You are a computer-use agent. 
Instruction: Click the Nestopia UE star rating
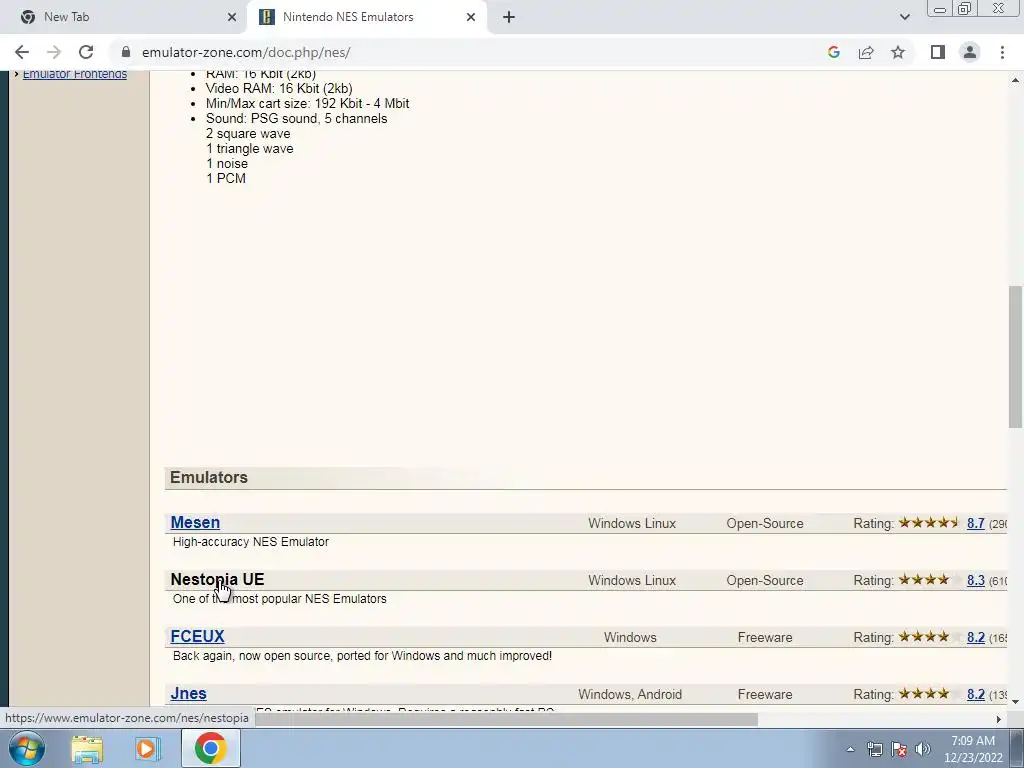[929, 579]
